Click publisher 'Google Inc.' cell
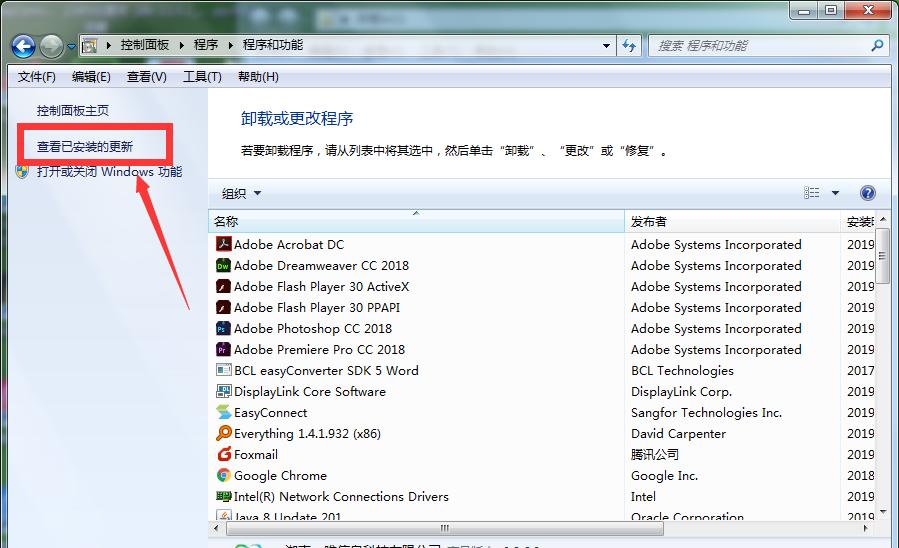The height and width of the screenshot is (548, 899). pos(665,476)
